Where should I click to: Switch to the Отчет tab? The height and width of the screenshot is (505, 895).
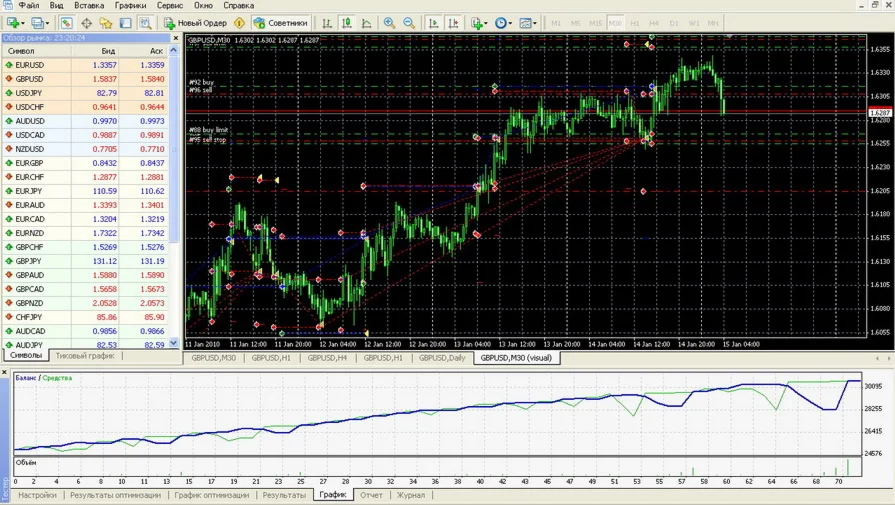pos(371,495)
